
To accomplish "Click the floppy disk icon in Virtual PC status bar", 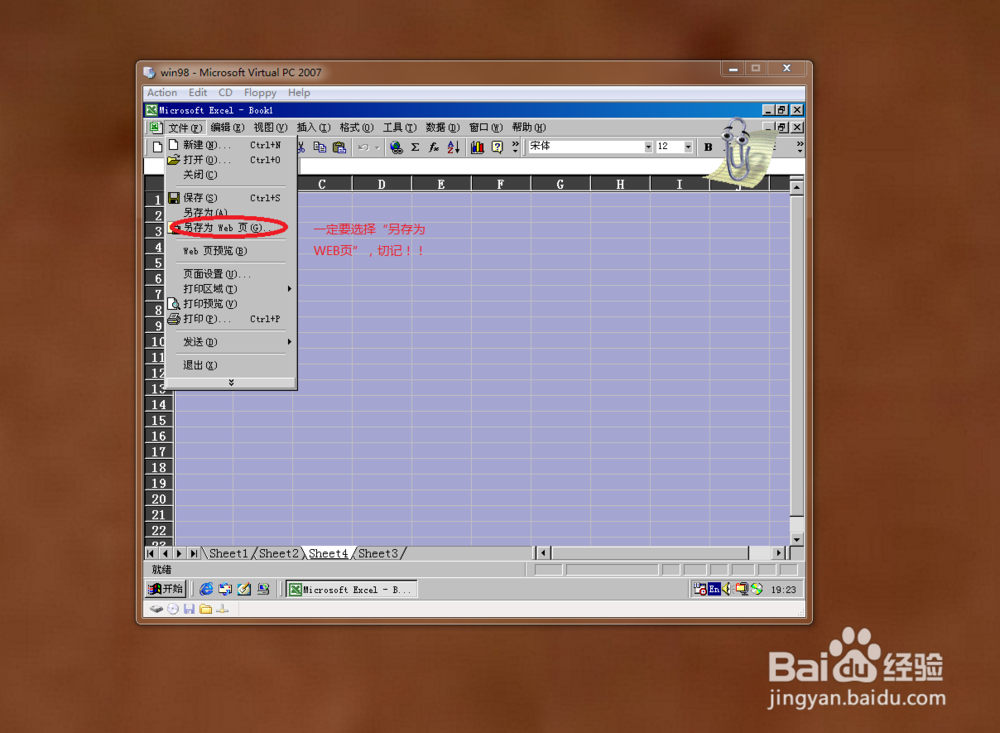I will (189, 609).
